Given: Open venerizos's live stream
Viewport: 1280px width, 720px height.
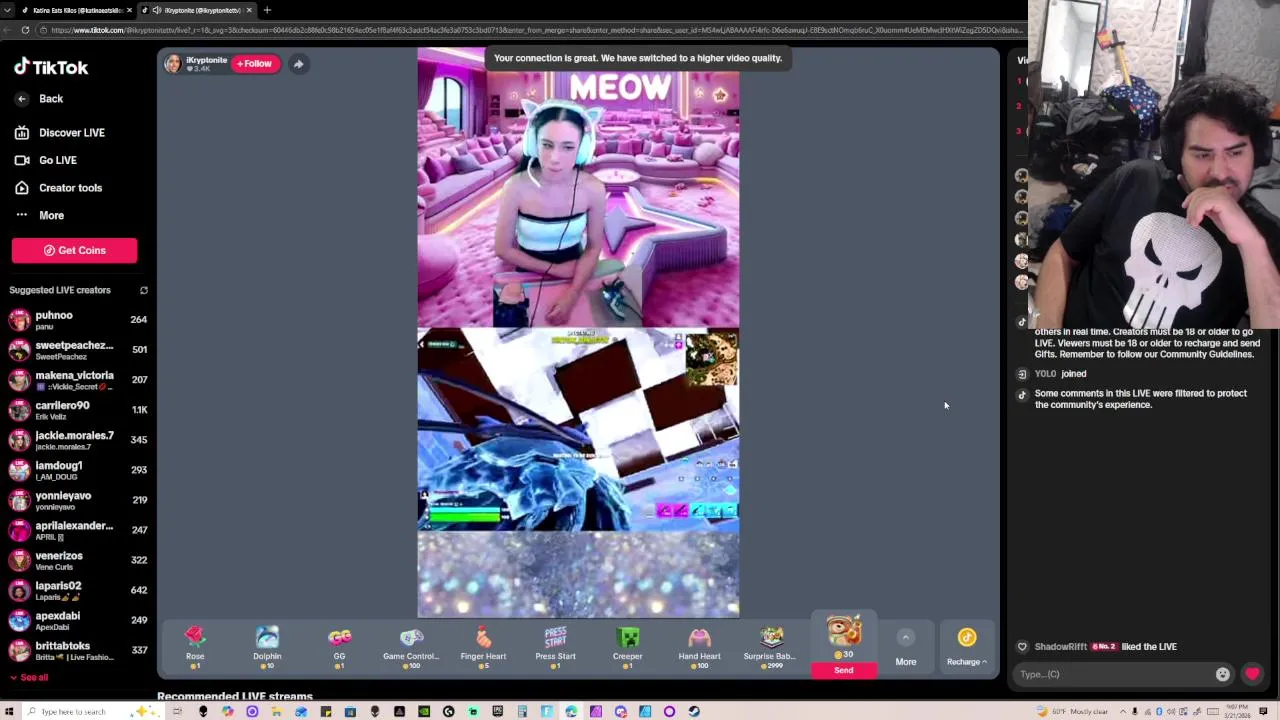Looking at the screenshot, I should coord(78,560).
